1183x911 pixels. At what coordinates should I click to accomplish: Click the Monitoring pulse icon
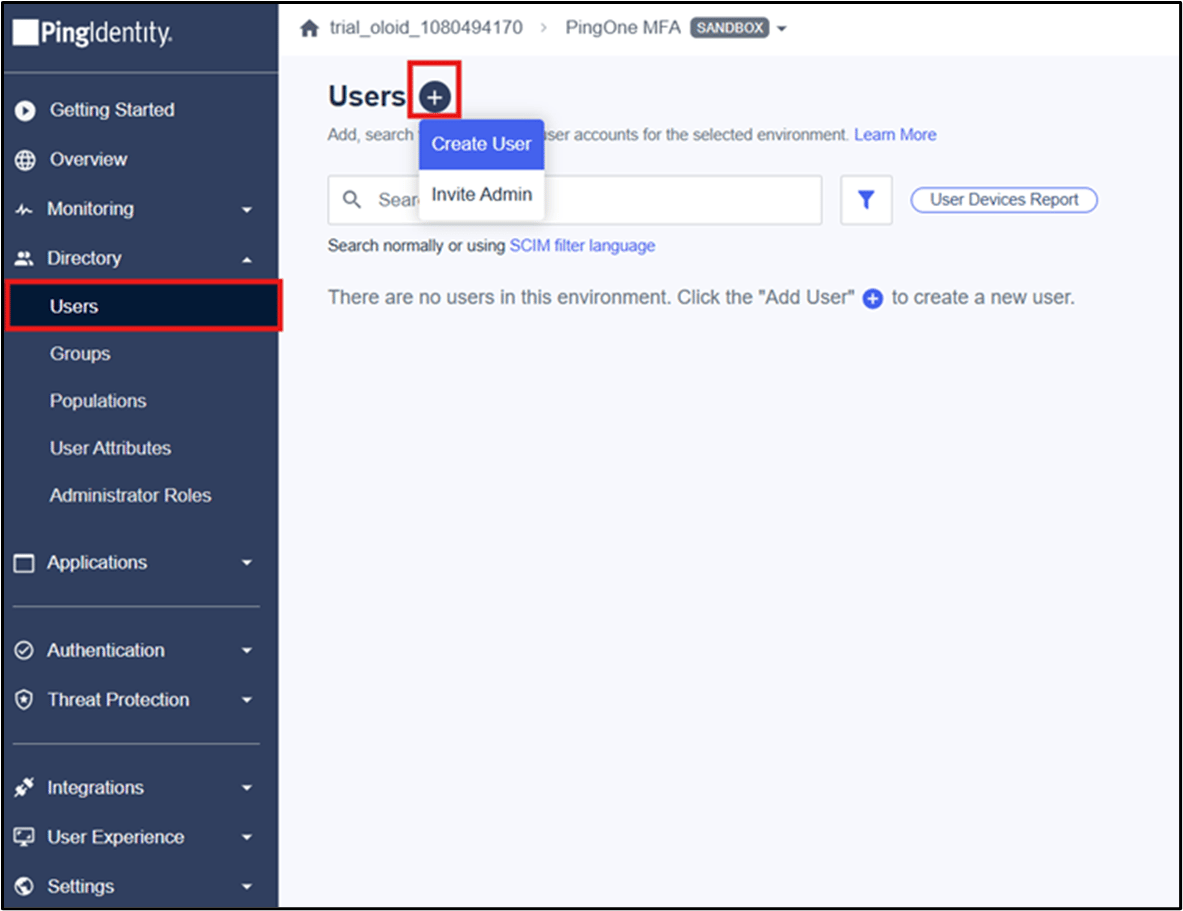[x=24, y=210]
